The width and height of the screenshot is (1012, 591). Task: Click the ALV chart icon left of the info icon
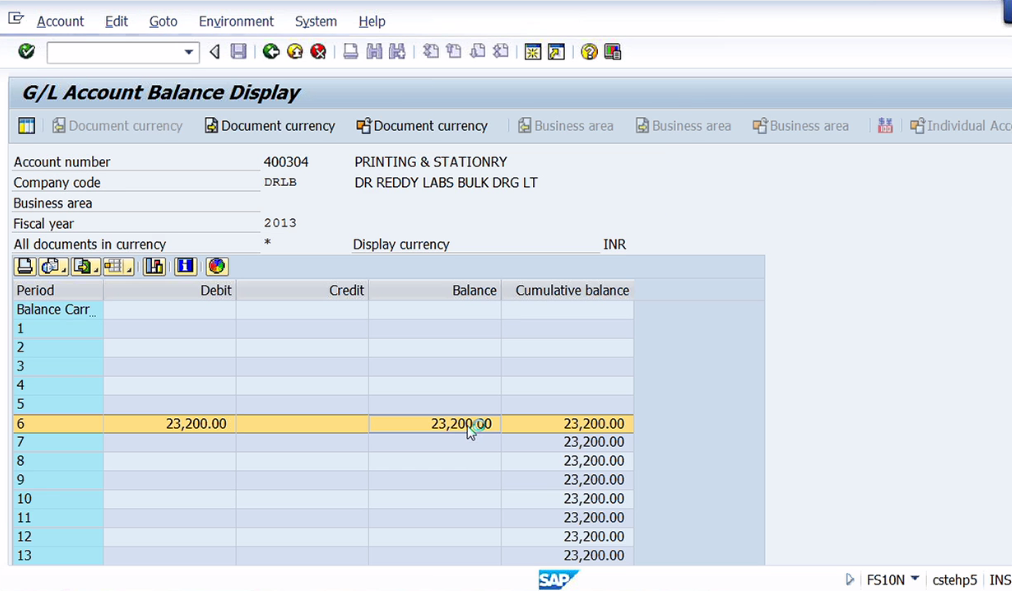tap(154, 266)
